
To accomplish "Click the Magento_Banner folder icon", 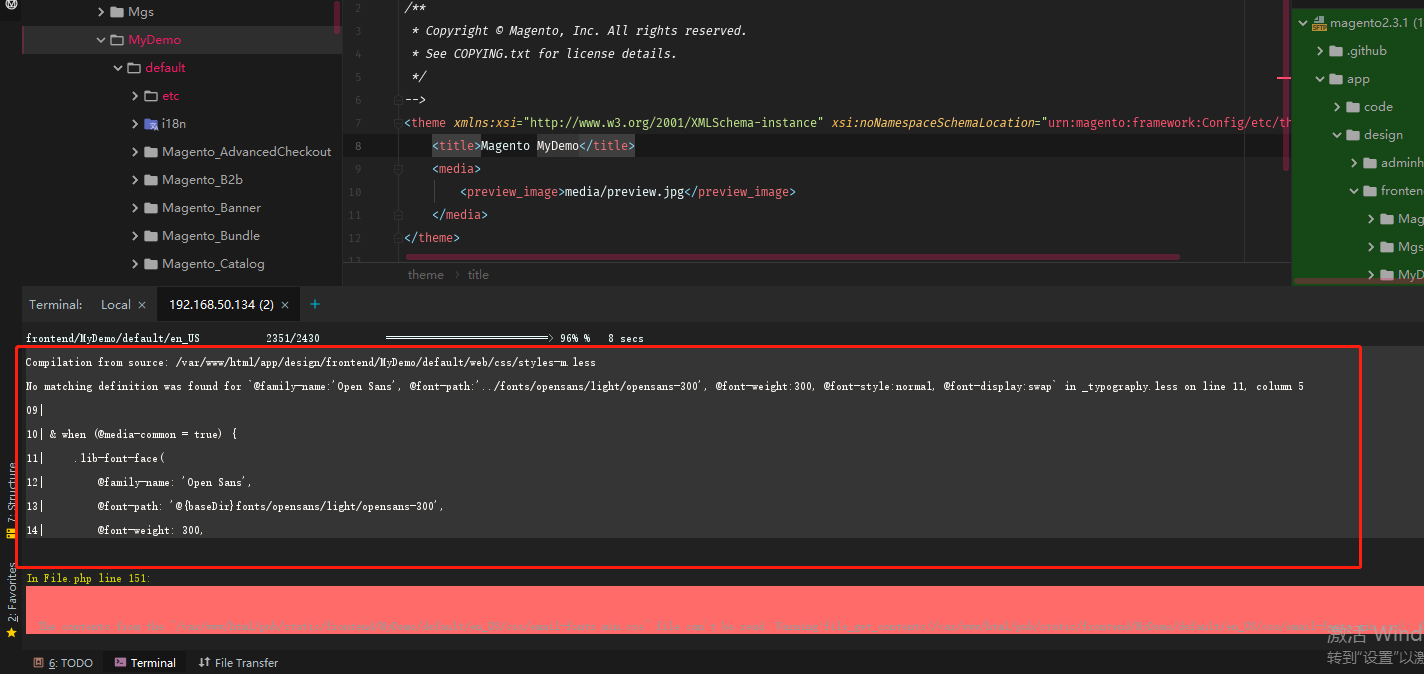I will (151, 208).
